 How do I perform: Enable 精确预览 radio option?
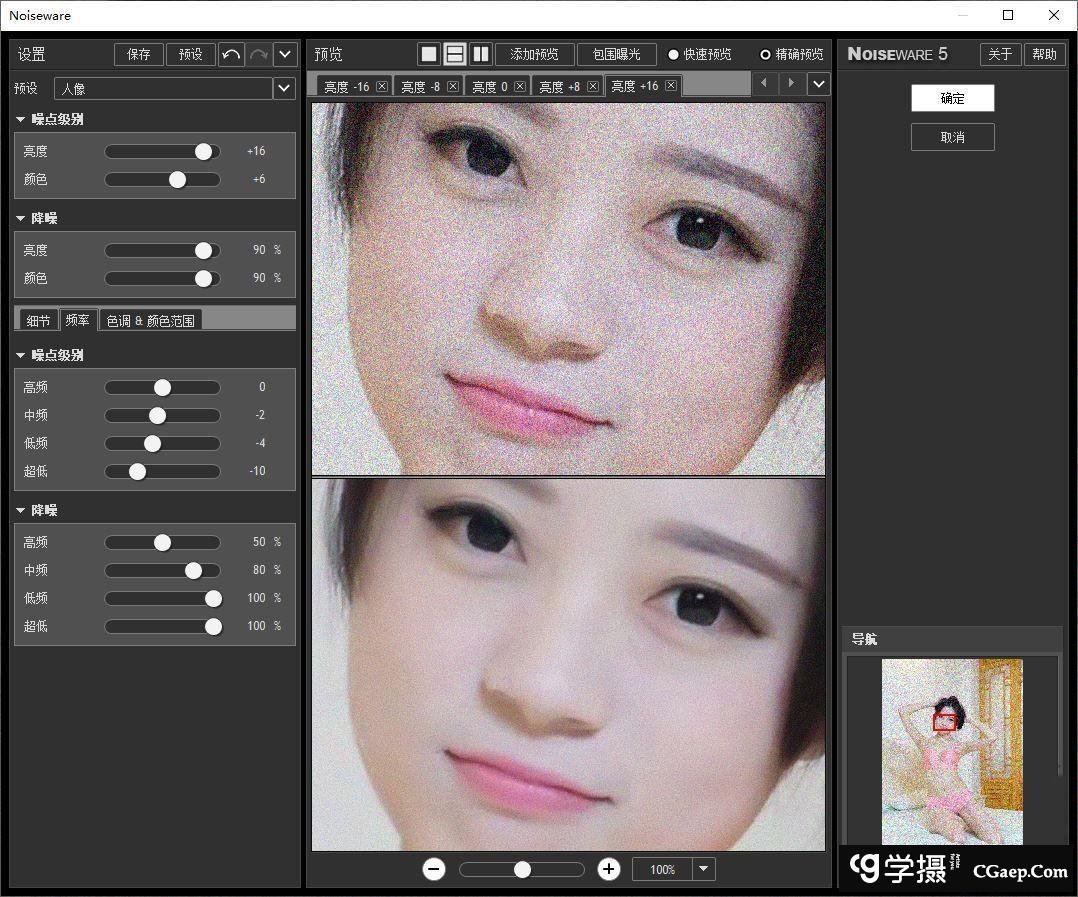pos(766,54)
